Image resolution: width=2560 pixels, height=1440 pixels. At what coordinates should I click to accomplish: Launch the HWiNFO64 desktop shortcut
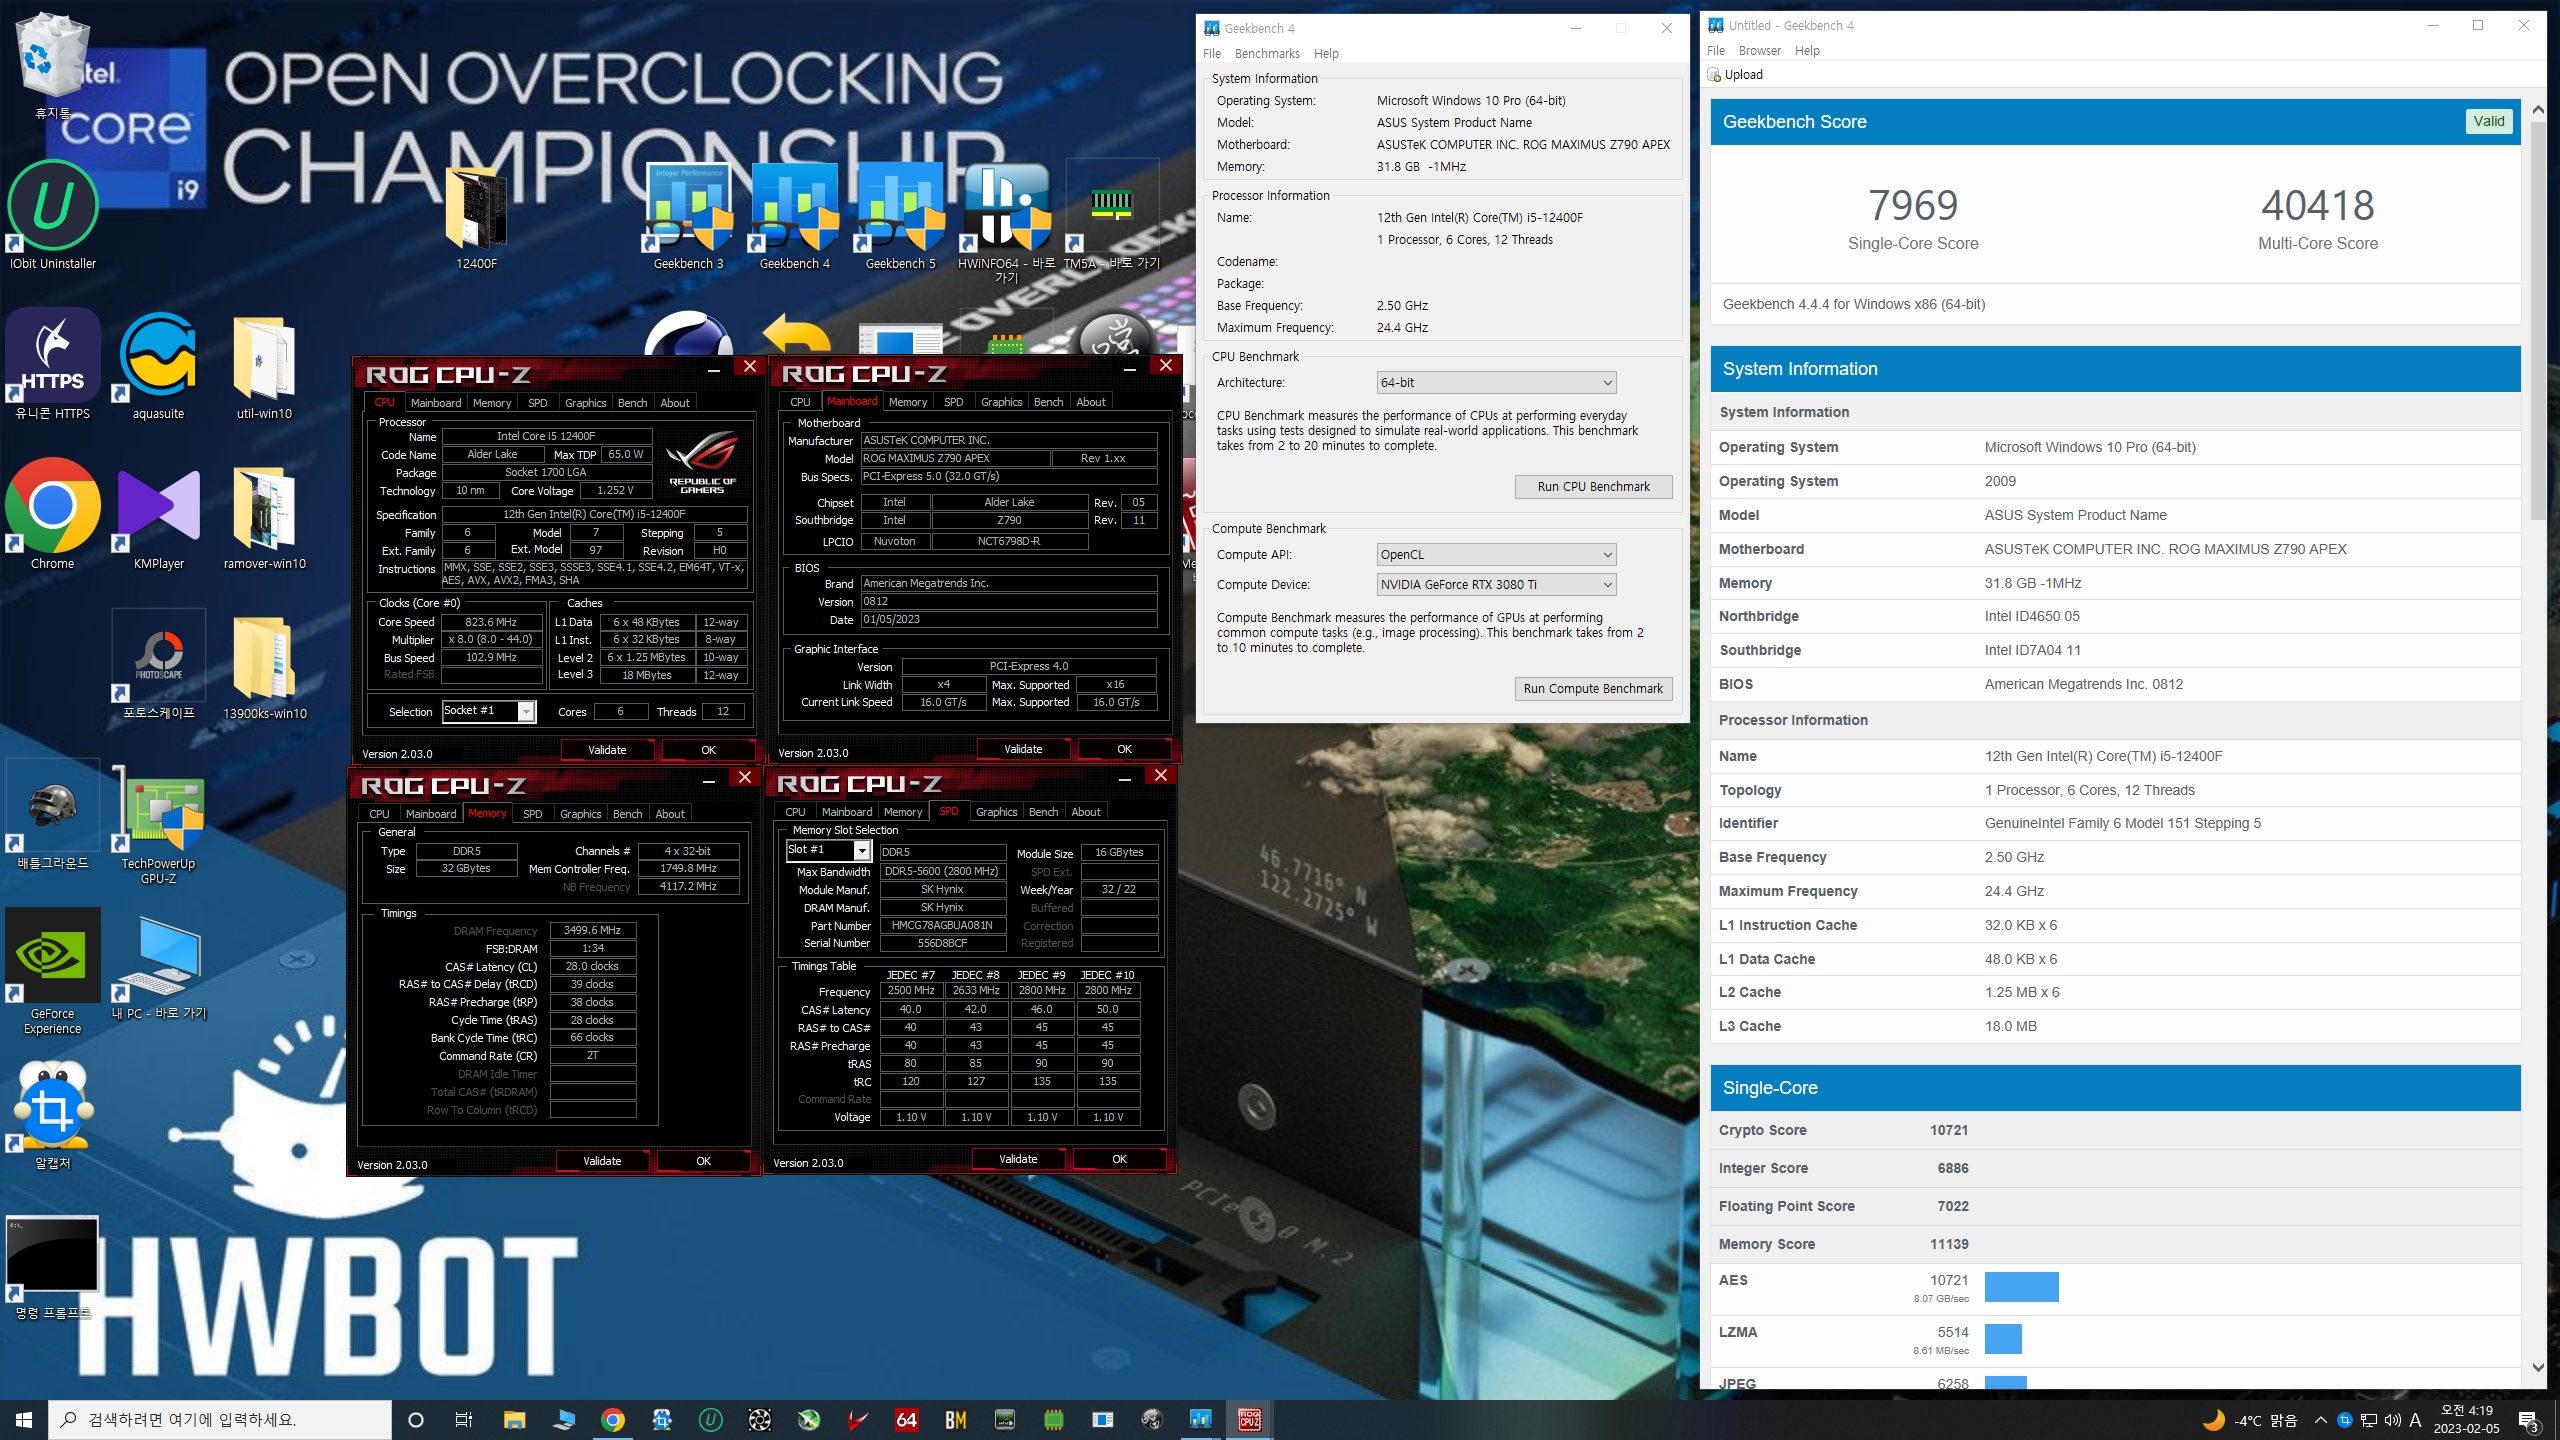pyautogui.click(x=1006, y=222)
